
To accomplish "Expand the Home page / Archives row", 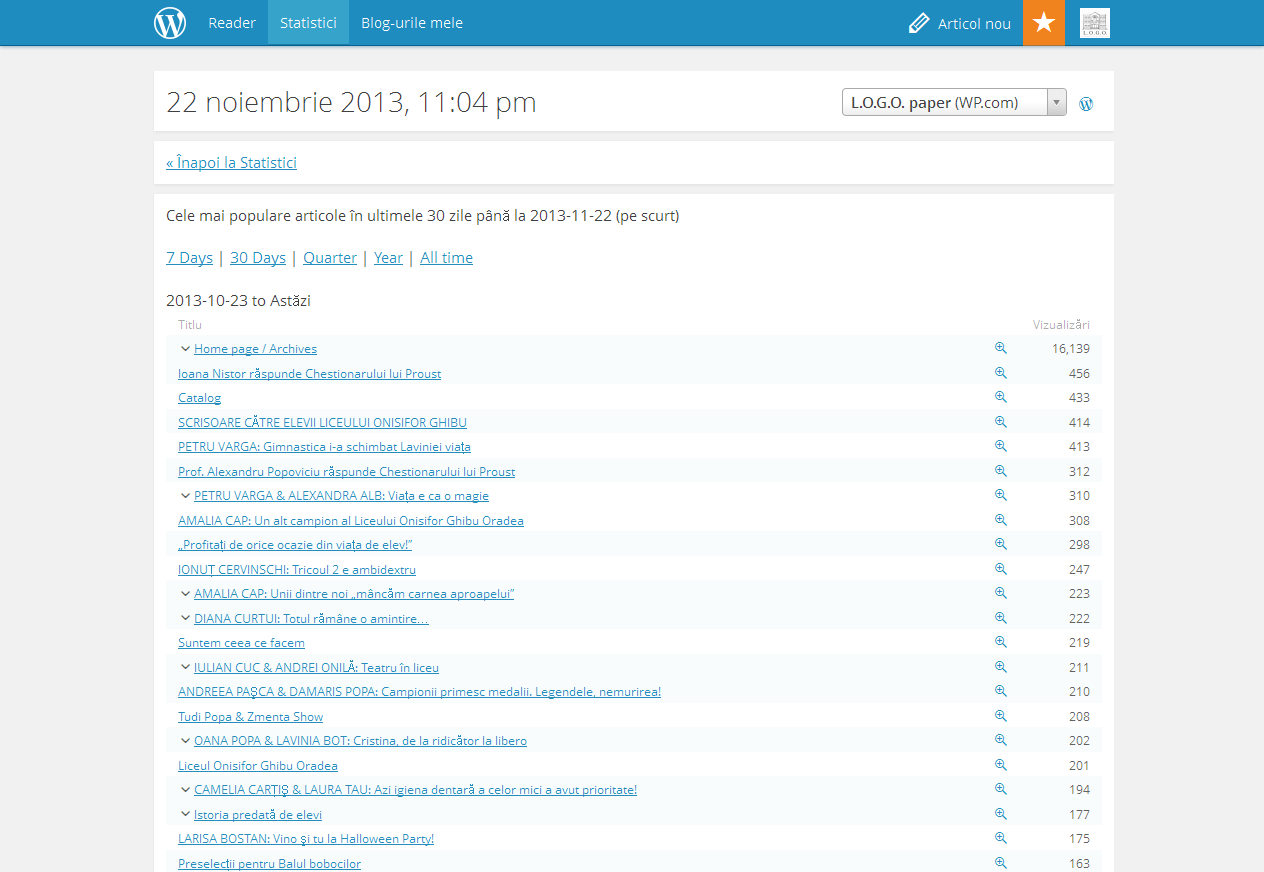I will pos(185,349).
